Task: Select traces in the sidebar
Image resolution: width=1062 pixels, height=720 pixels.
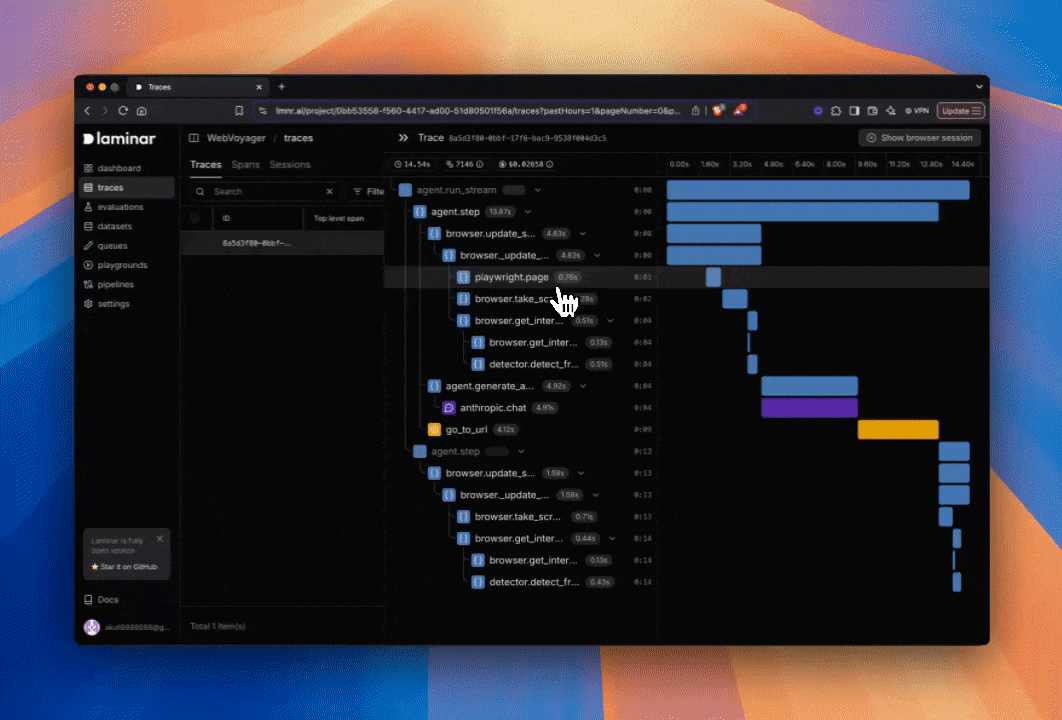Action: (127, 188)
